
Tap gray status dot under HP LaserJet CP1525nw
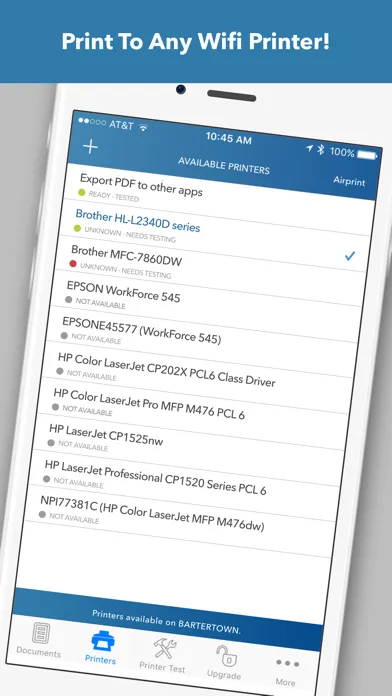click(51, 443)
